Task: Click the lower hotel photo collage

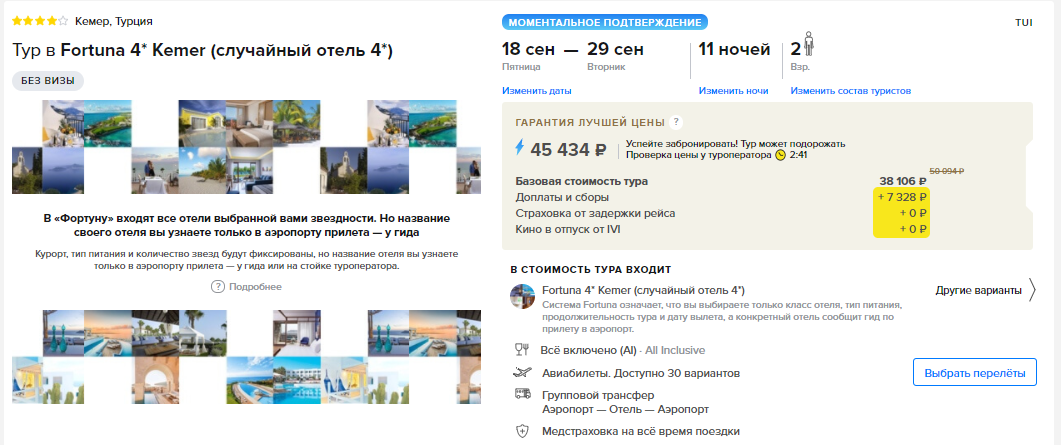Action: point(246,357)
